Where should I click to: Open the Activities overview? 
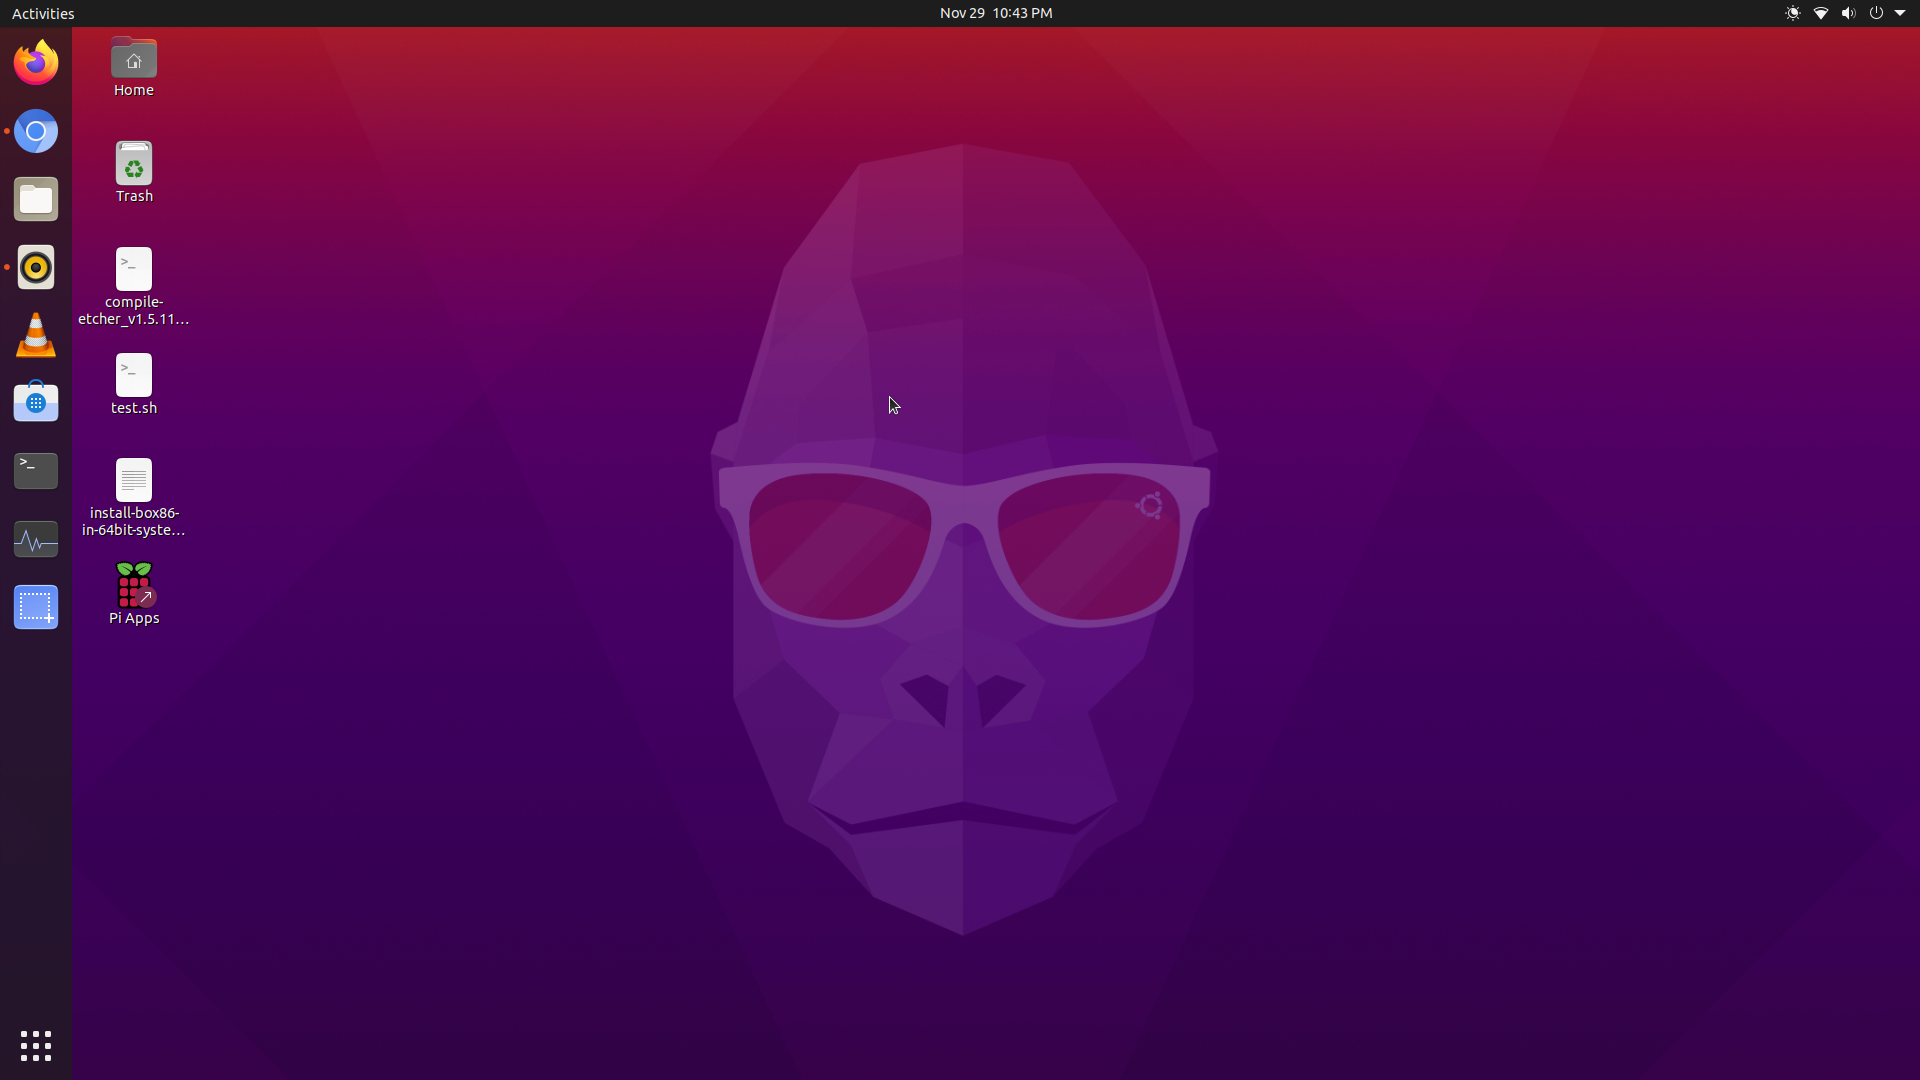43,13
